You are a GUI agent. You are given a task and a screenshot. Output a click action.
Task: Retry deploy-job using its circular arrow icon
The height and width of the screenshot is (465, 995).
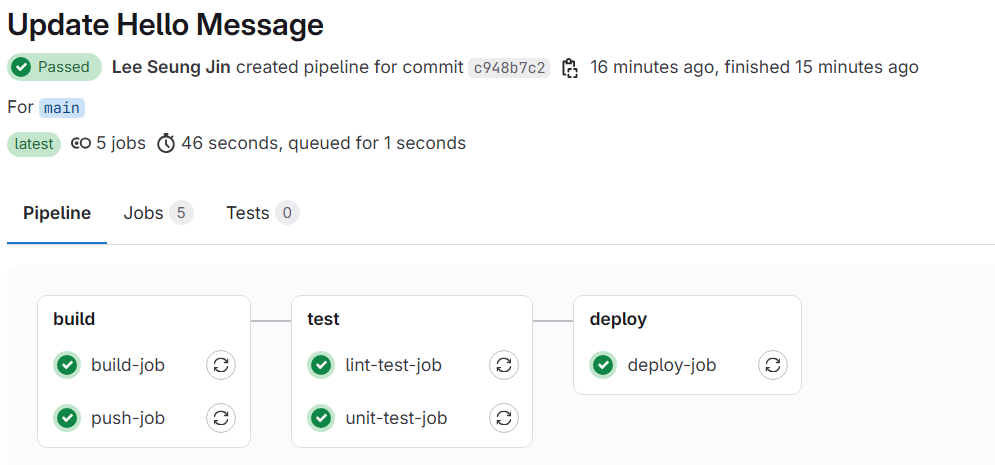click(x=773, y=365)
